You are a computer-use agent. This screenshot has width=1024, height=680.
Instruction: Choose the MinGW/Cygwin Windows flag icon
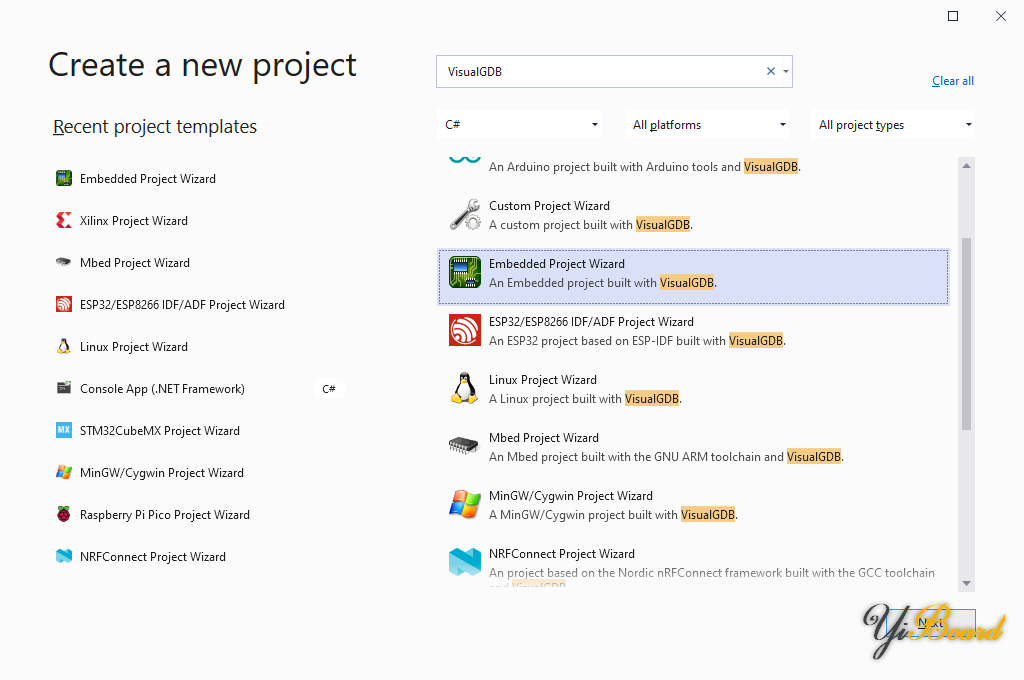click(x=464, y=505)
